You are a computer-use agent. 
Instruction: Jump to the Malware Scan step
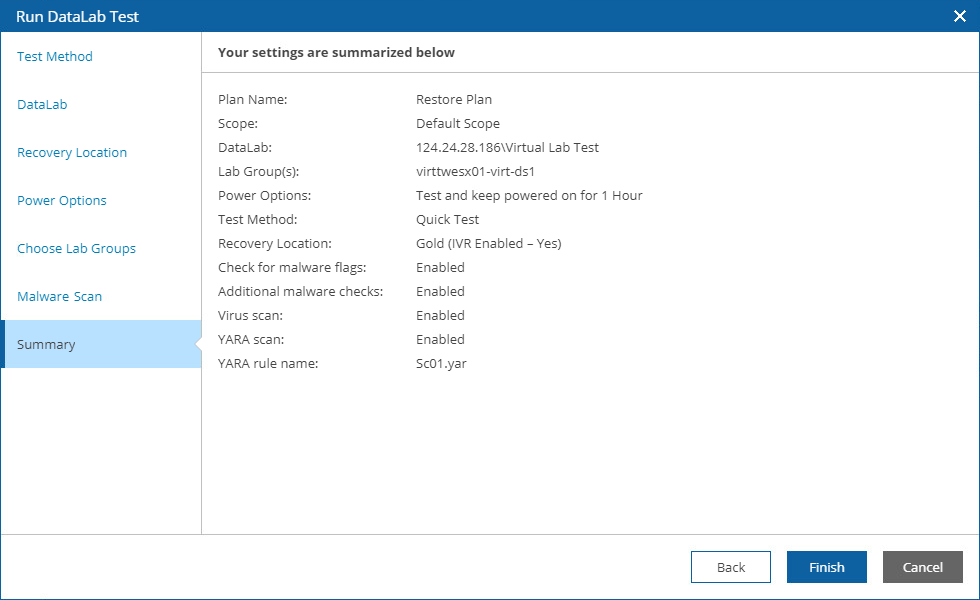59,297
